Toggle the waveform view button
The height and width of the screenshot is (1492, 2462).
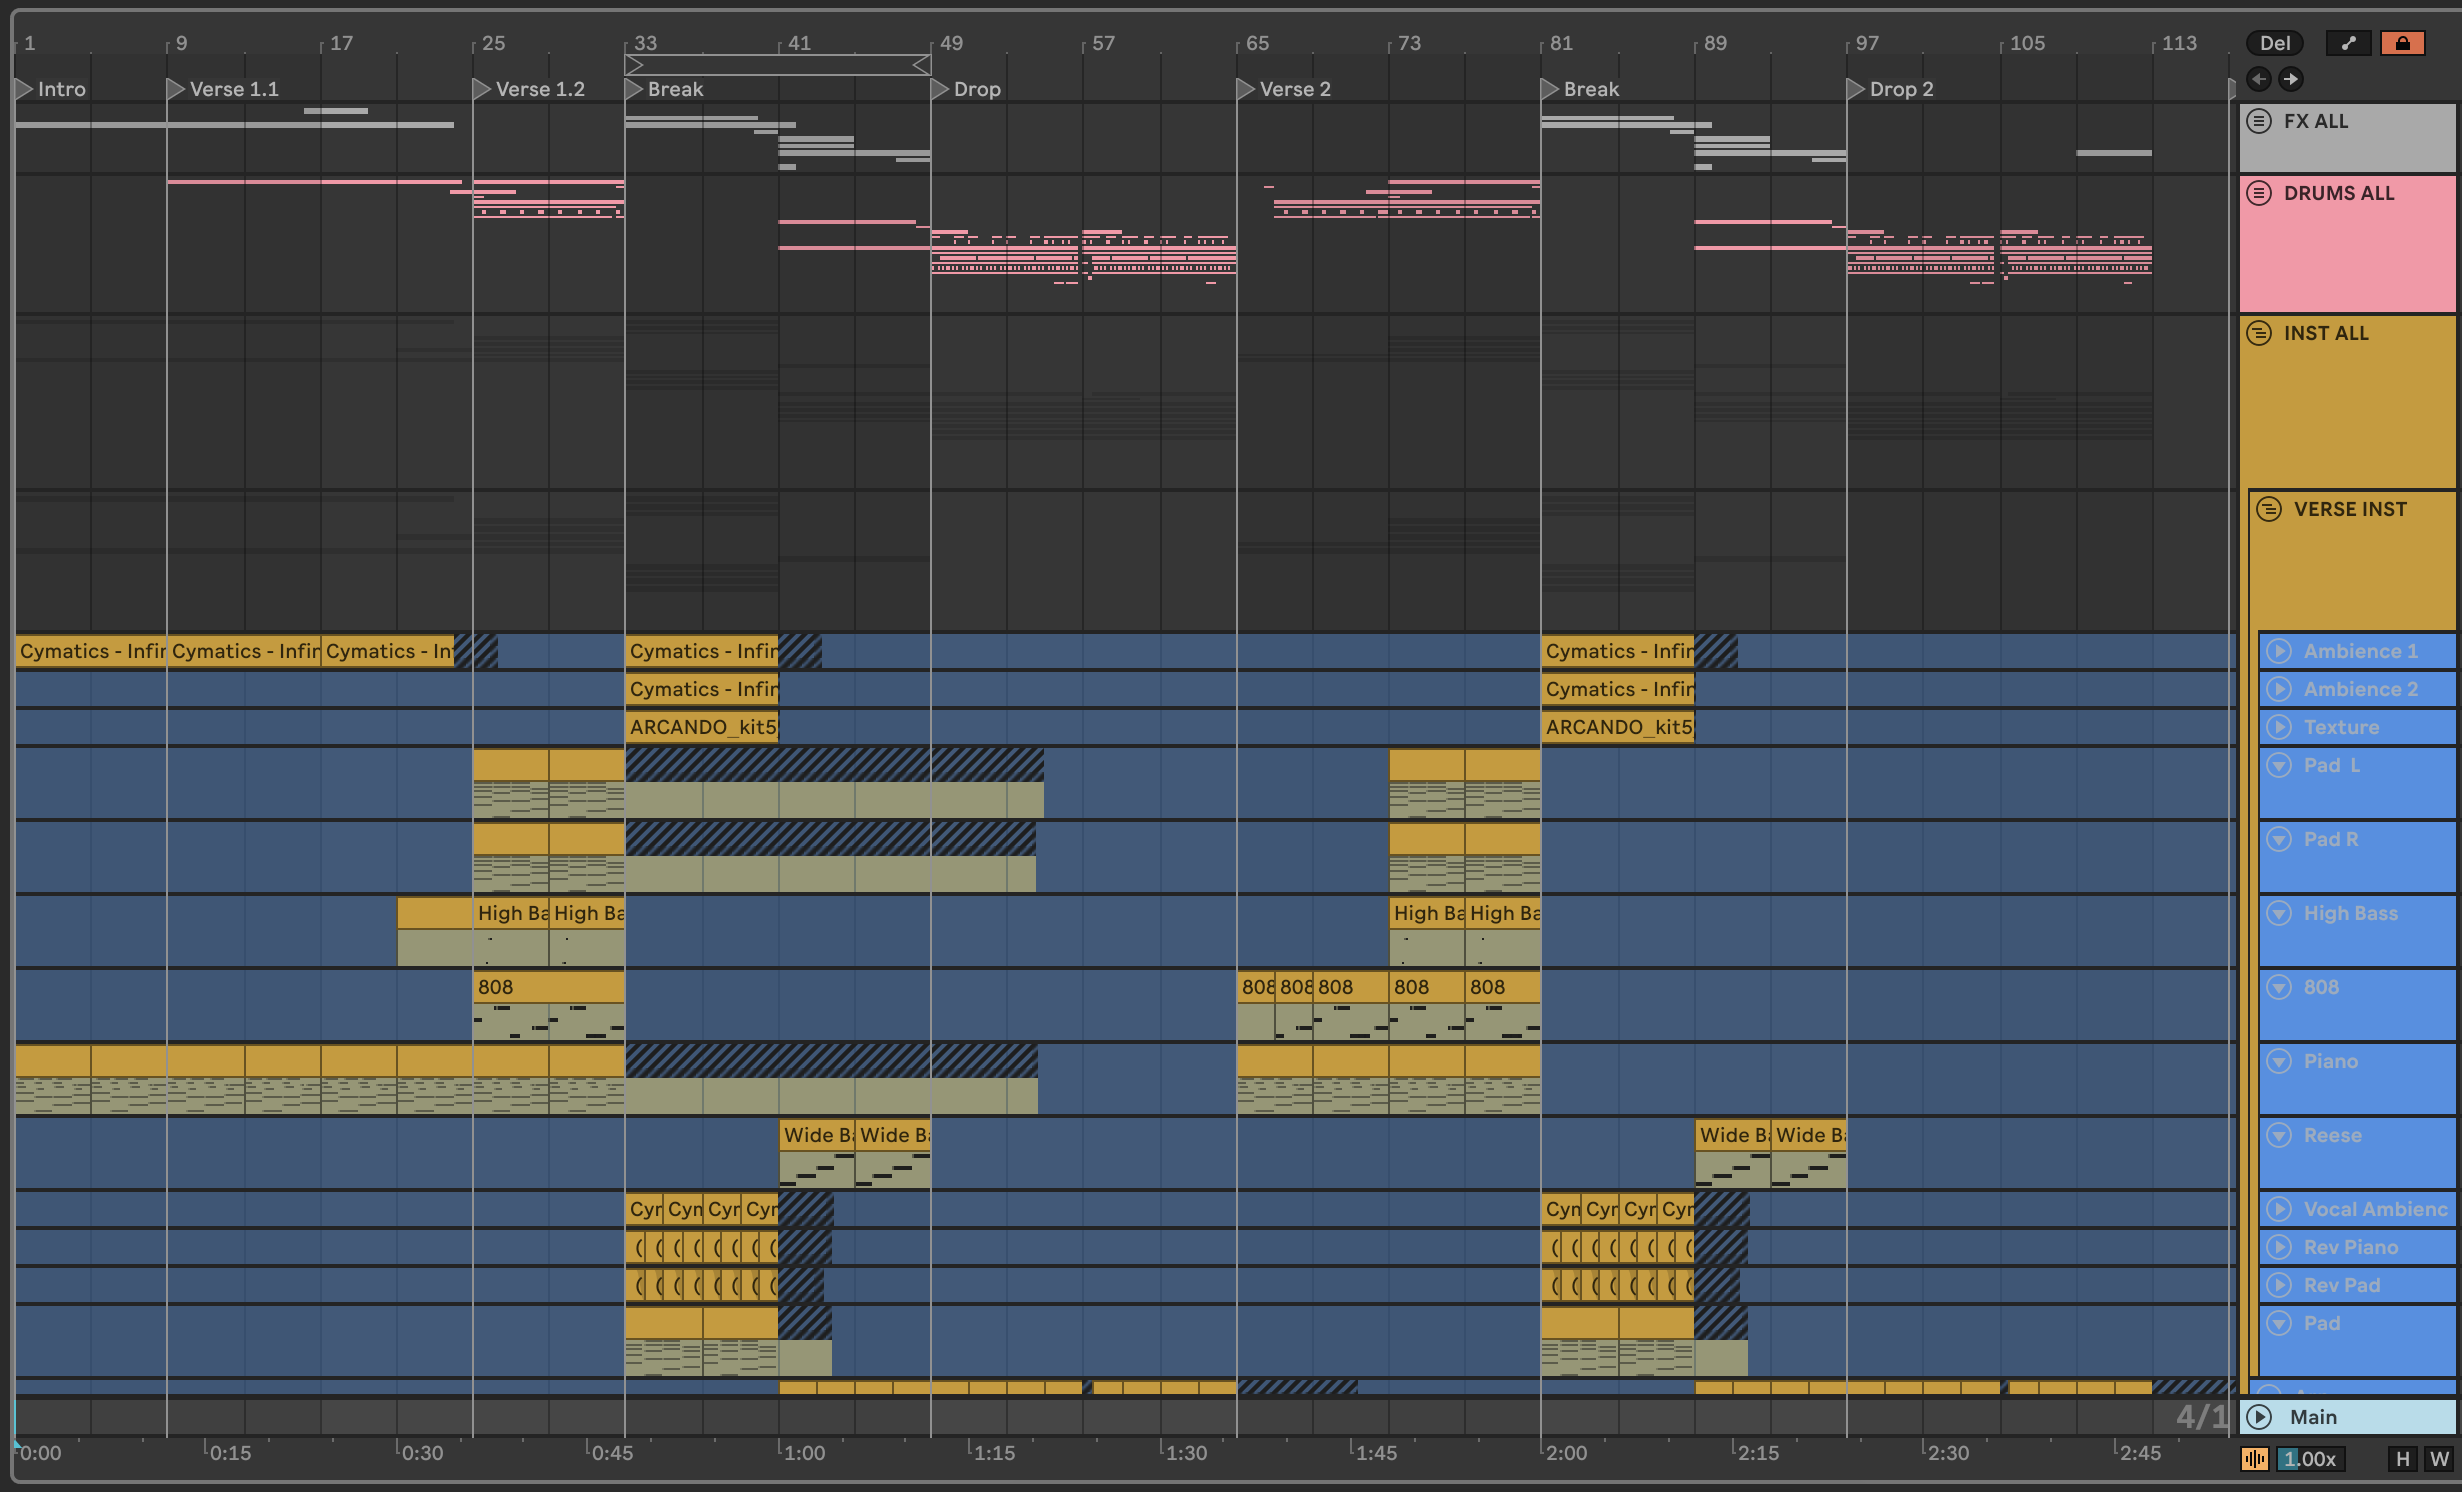coord(2255,1459)
